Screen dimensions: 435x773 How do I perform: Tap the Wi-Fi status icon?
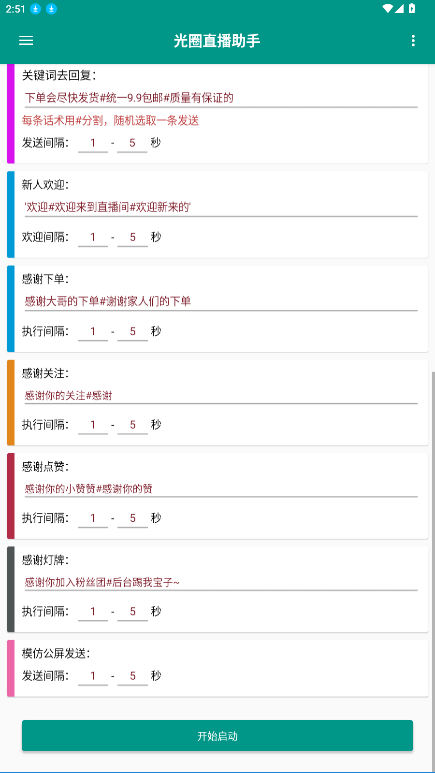[x=388, y=8]
